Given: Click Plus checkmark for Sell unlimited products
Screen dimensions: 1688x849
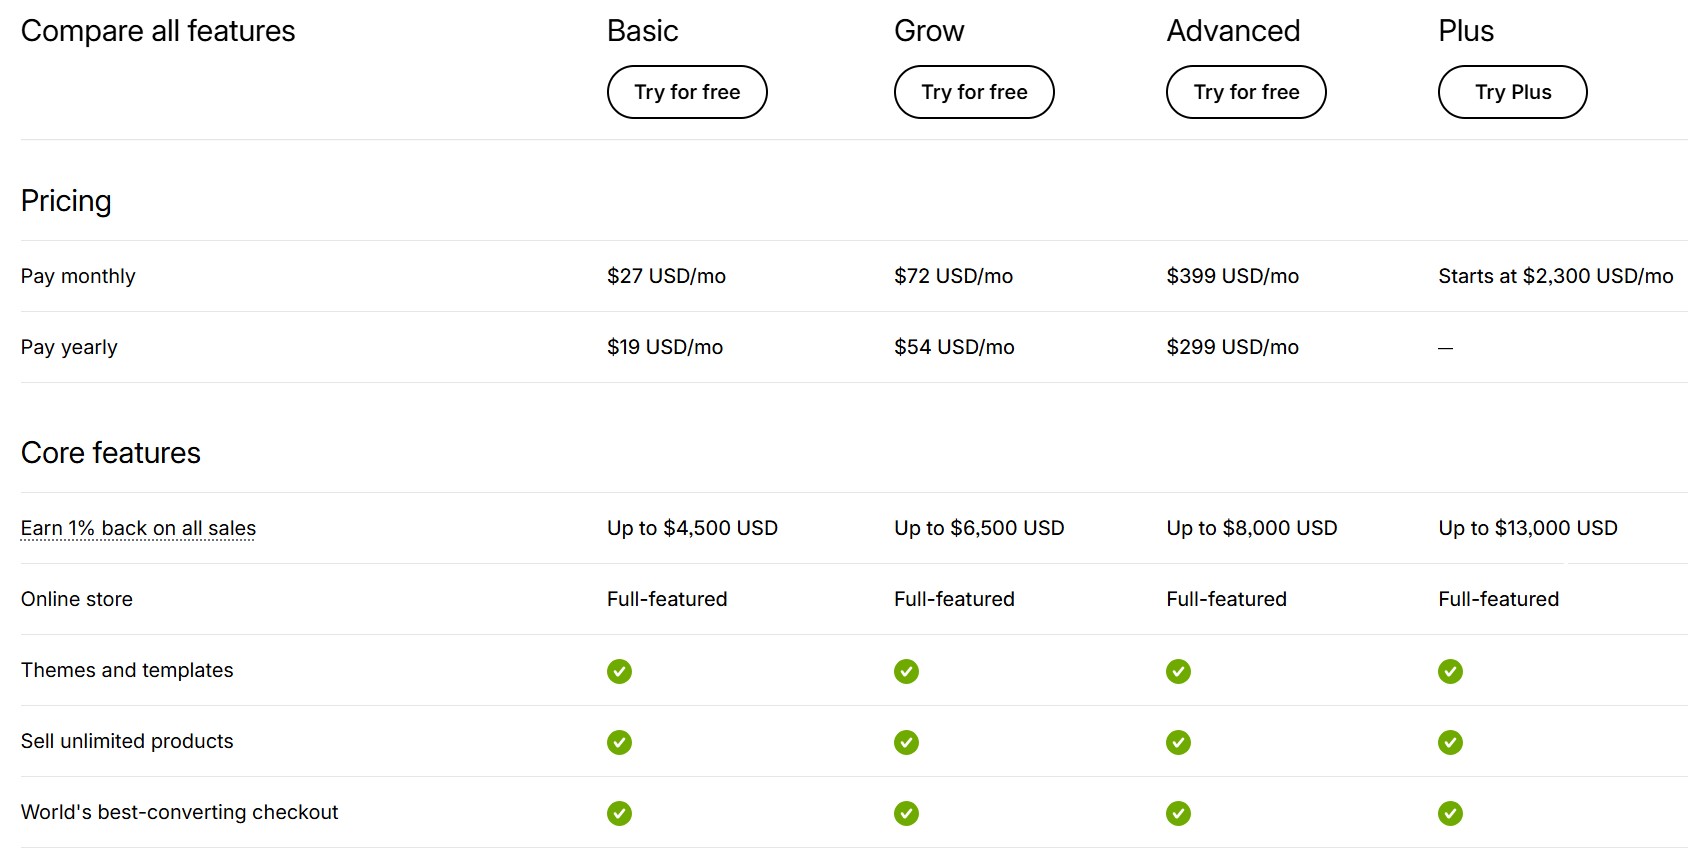Looking at the screenshot, I should click(x=1450, y=742).
